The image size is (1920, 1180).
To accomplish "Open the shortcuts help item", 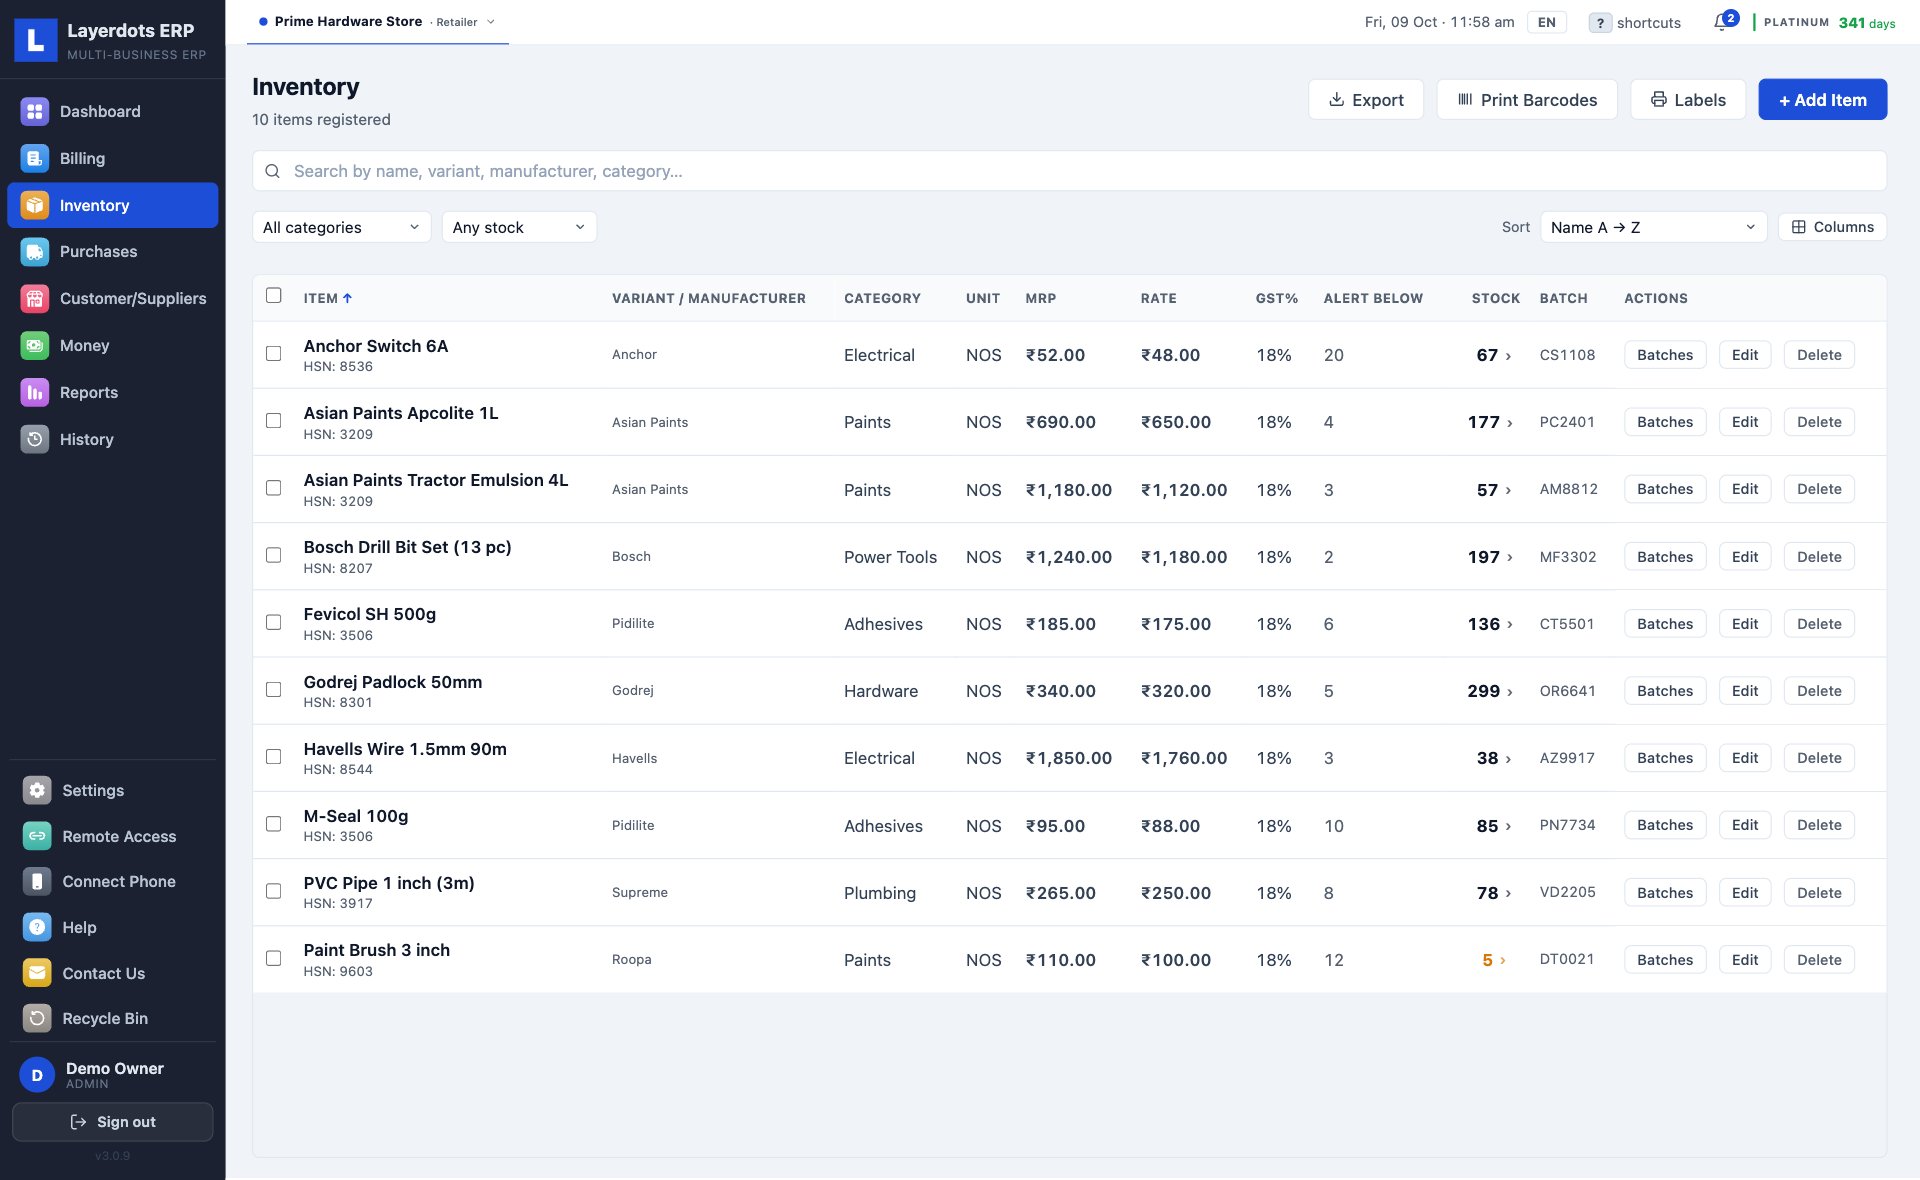I will (1635, 22).
